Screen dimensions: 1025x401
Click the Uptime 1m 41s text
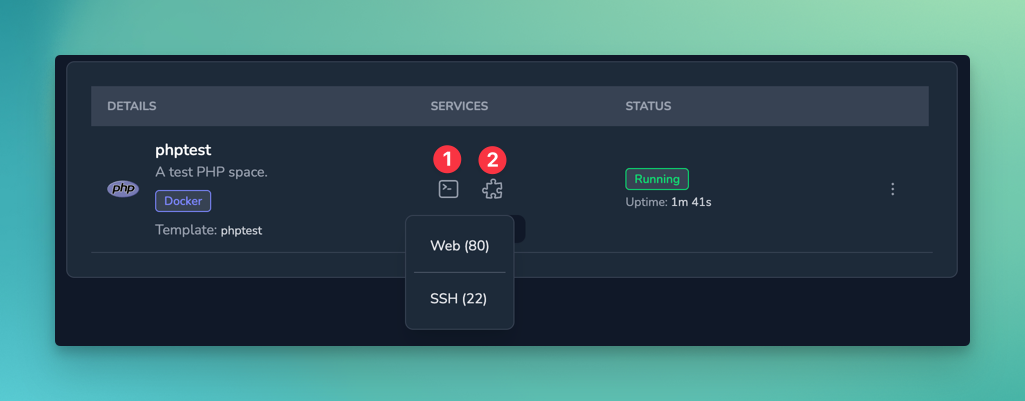pyautogui.click(x=668, y=202)
